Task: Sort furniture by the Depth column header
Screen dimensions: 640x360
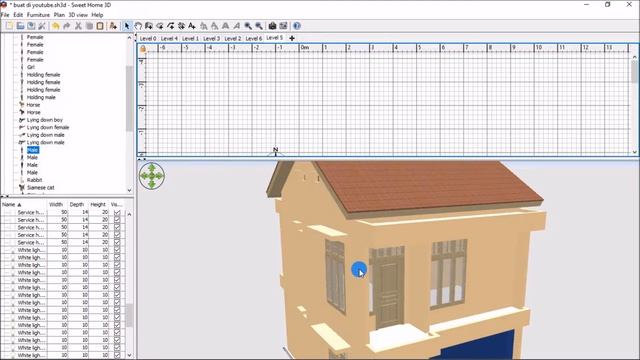Action: pyautogui.click(x=77, y=204)
